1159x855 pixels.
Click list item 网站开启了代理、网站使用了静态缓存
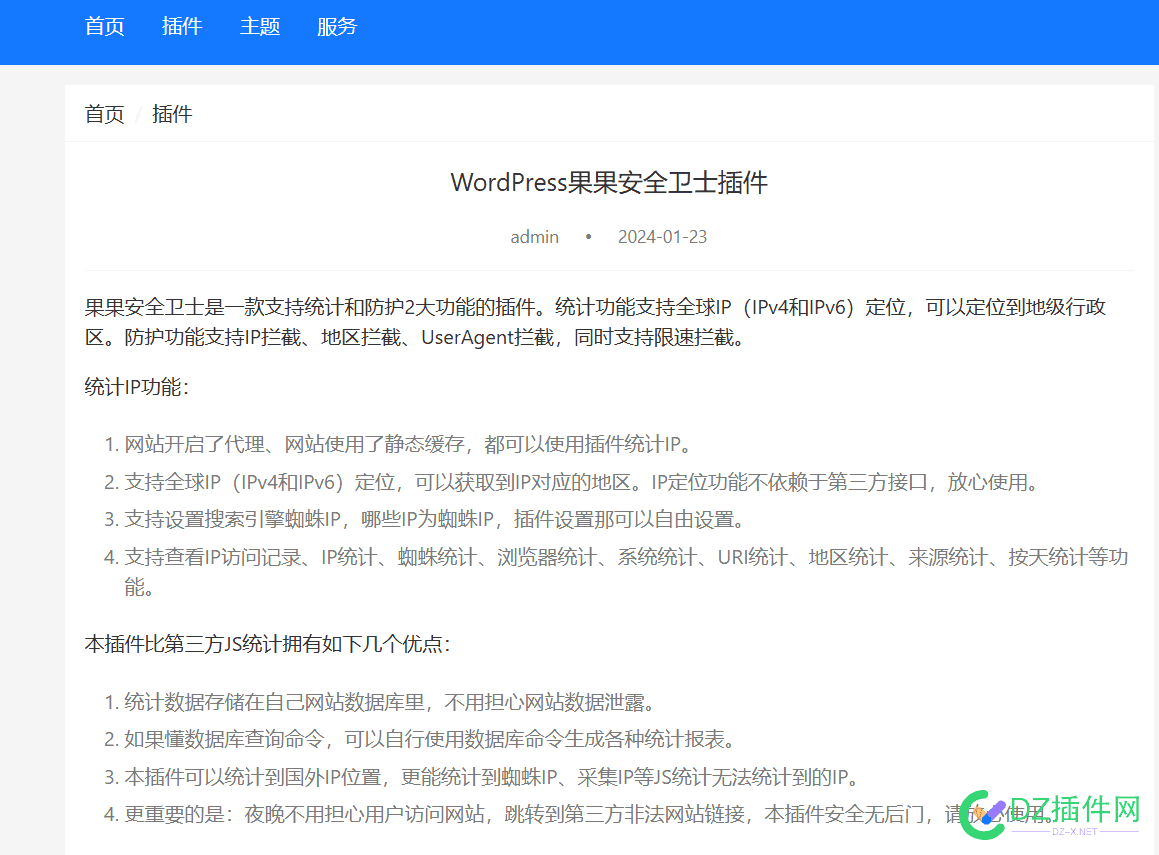pyautogui.click(x=409, y=444)
